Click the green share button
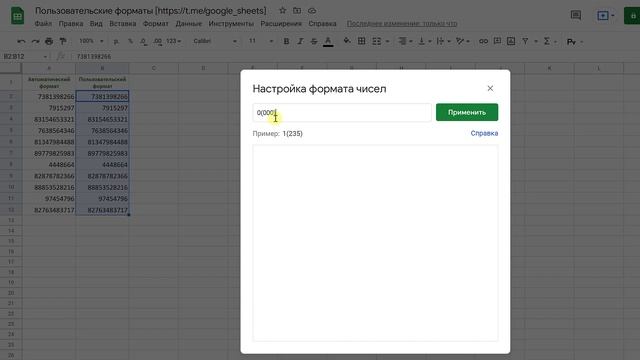640x360 pixels. tap(632, 16)
